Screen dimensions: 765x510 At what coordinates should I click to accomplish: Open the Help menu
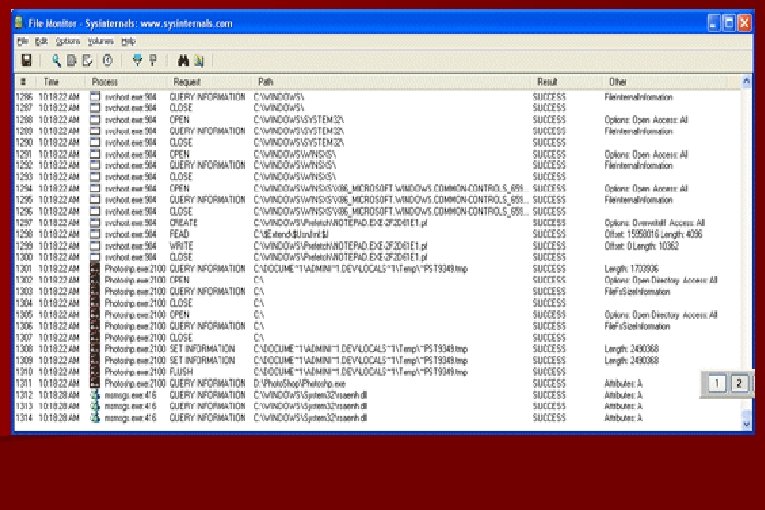(x=128, y=41)
